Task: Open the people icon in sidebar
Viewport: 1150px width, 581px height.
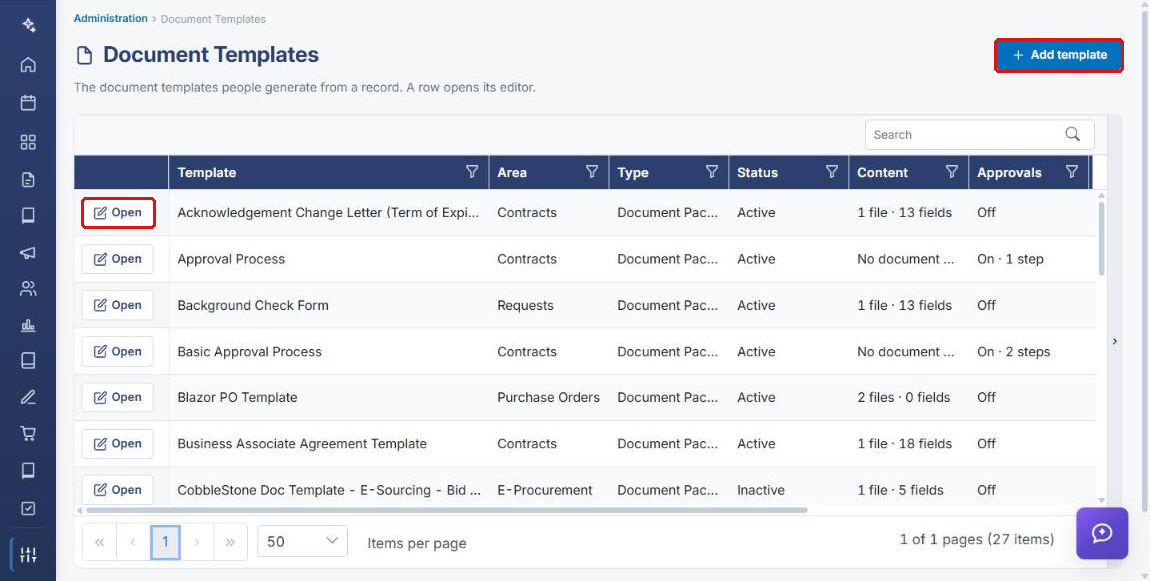Action: (28, 288)
